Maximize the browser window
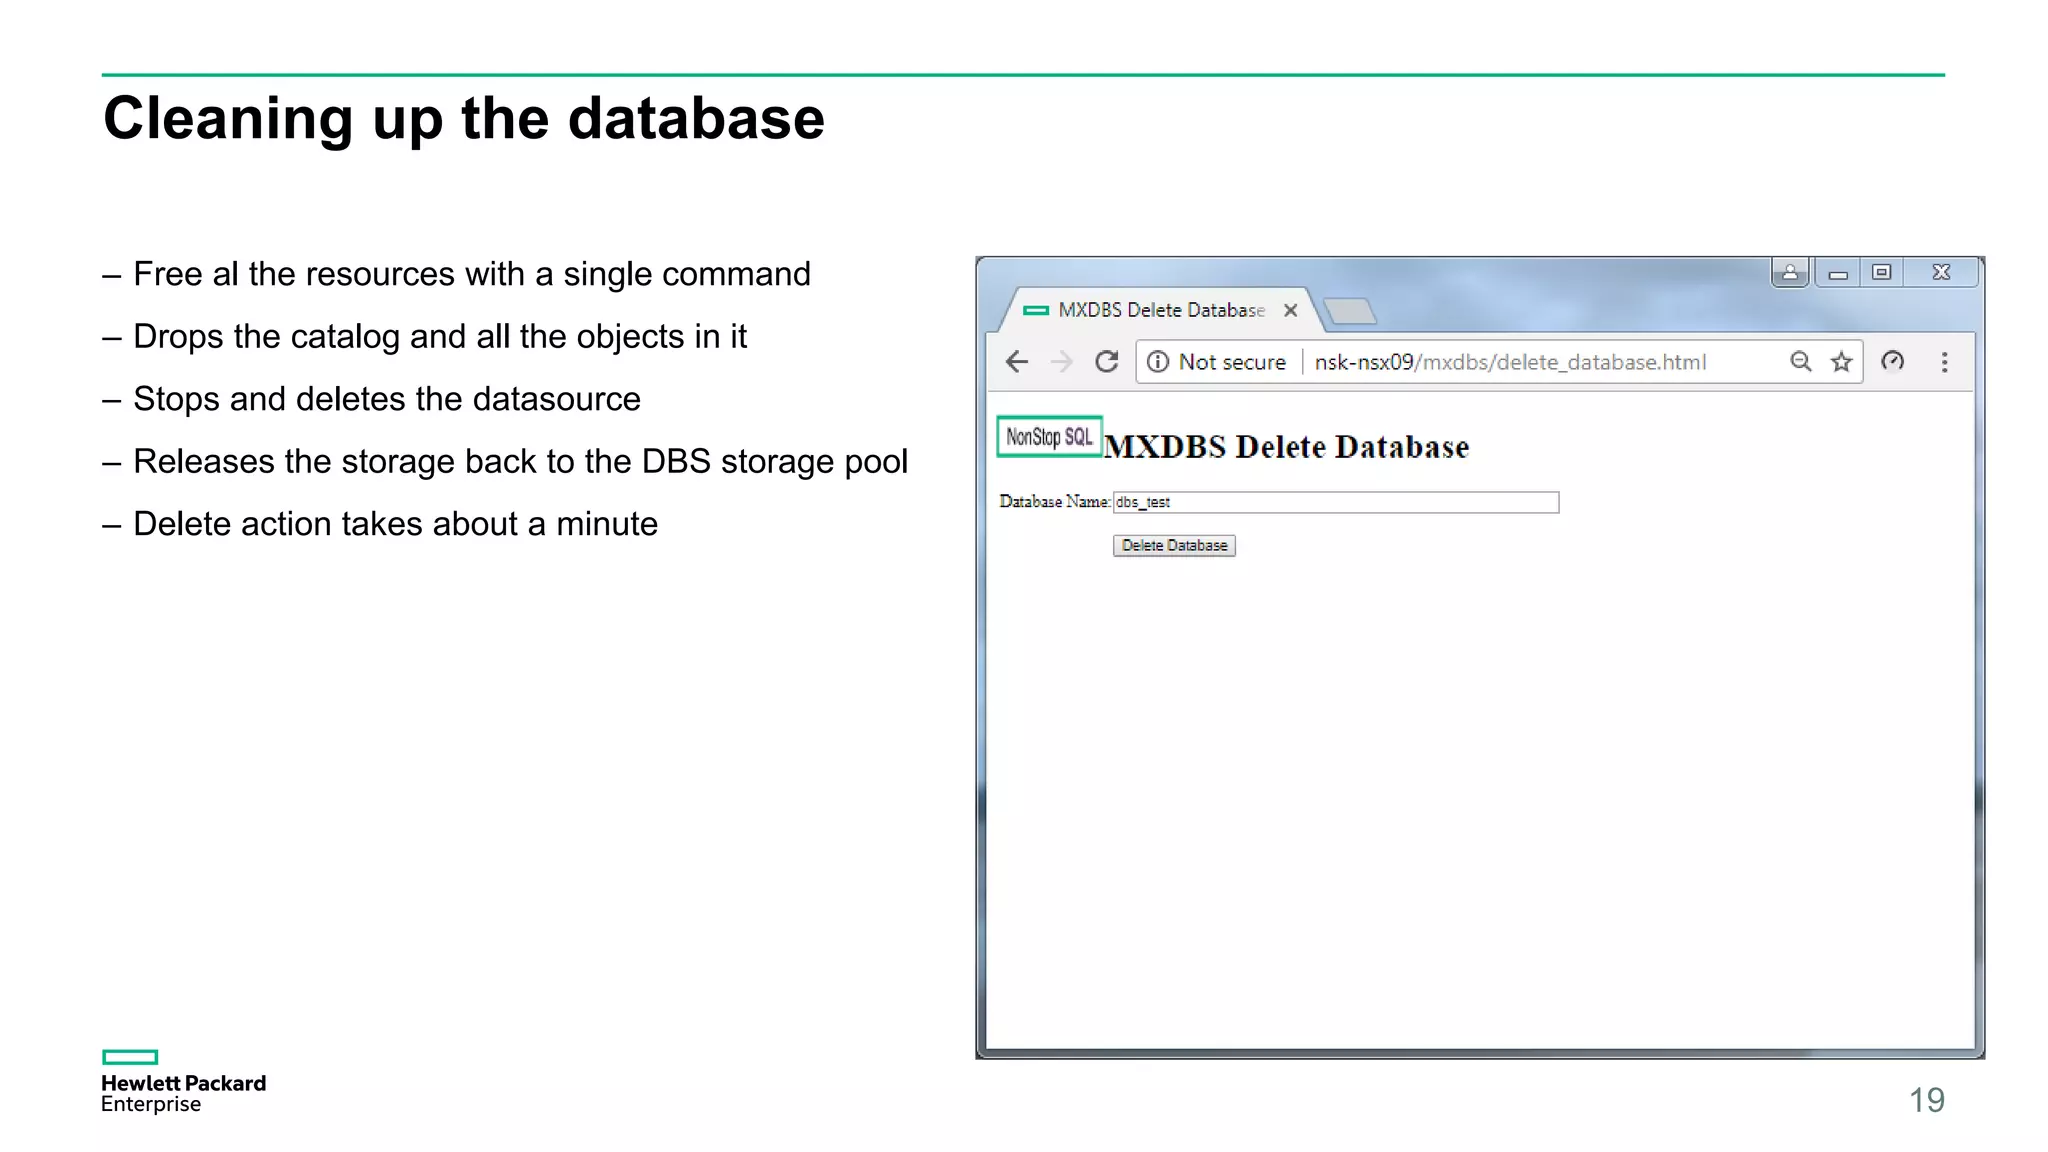Viewport: 2048px width, 1152px height. (1881, 272)
